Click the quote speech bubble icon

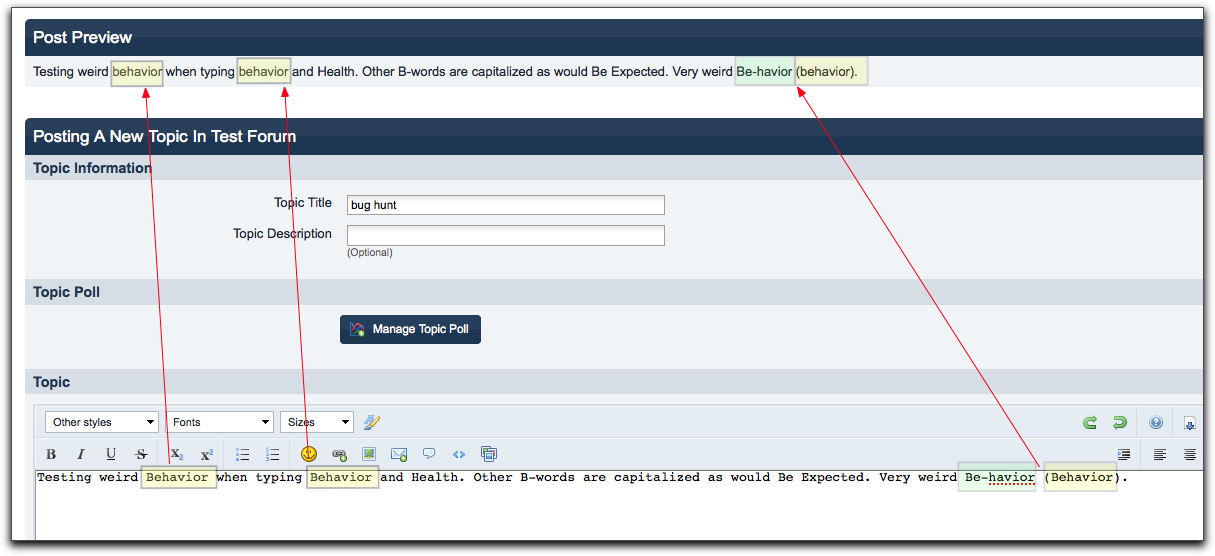click(x=429, y=454)
